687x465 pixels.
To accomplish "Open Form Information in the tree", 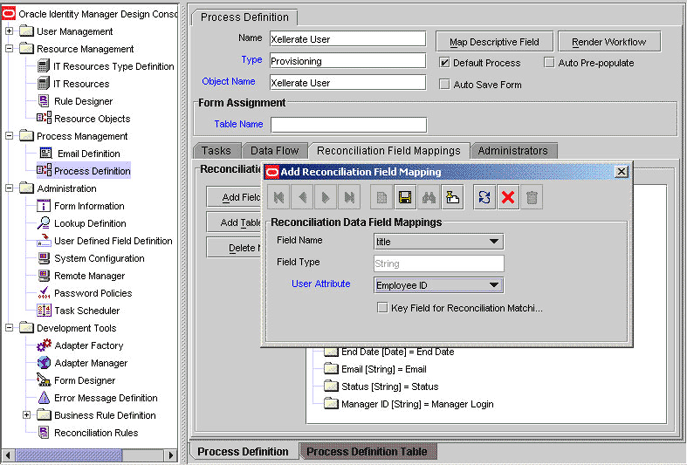I will pyautogui.click(x=81, y=206).
